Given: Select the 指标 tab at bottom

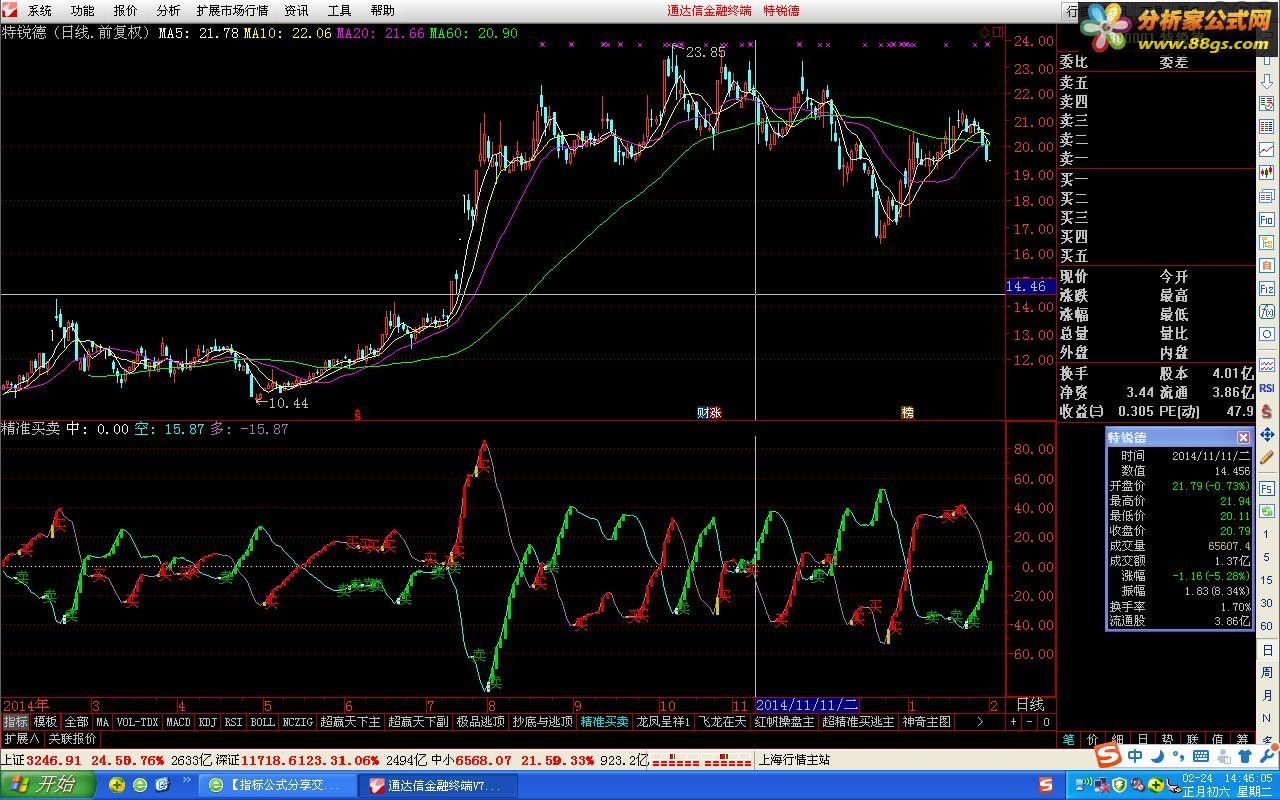Looking at the screenshot, I should tap(15, 721).
